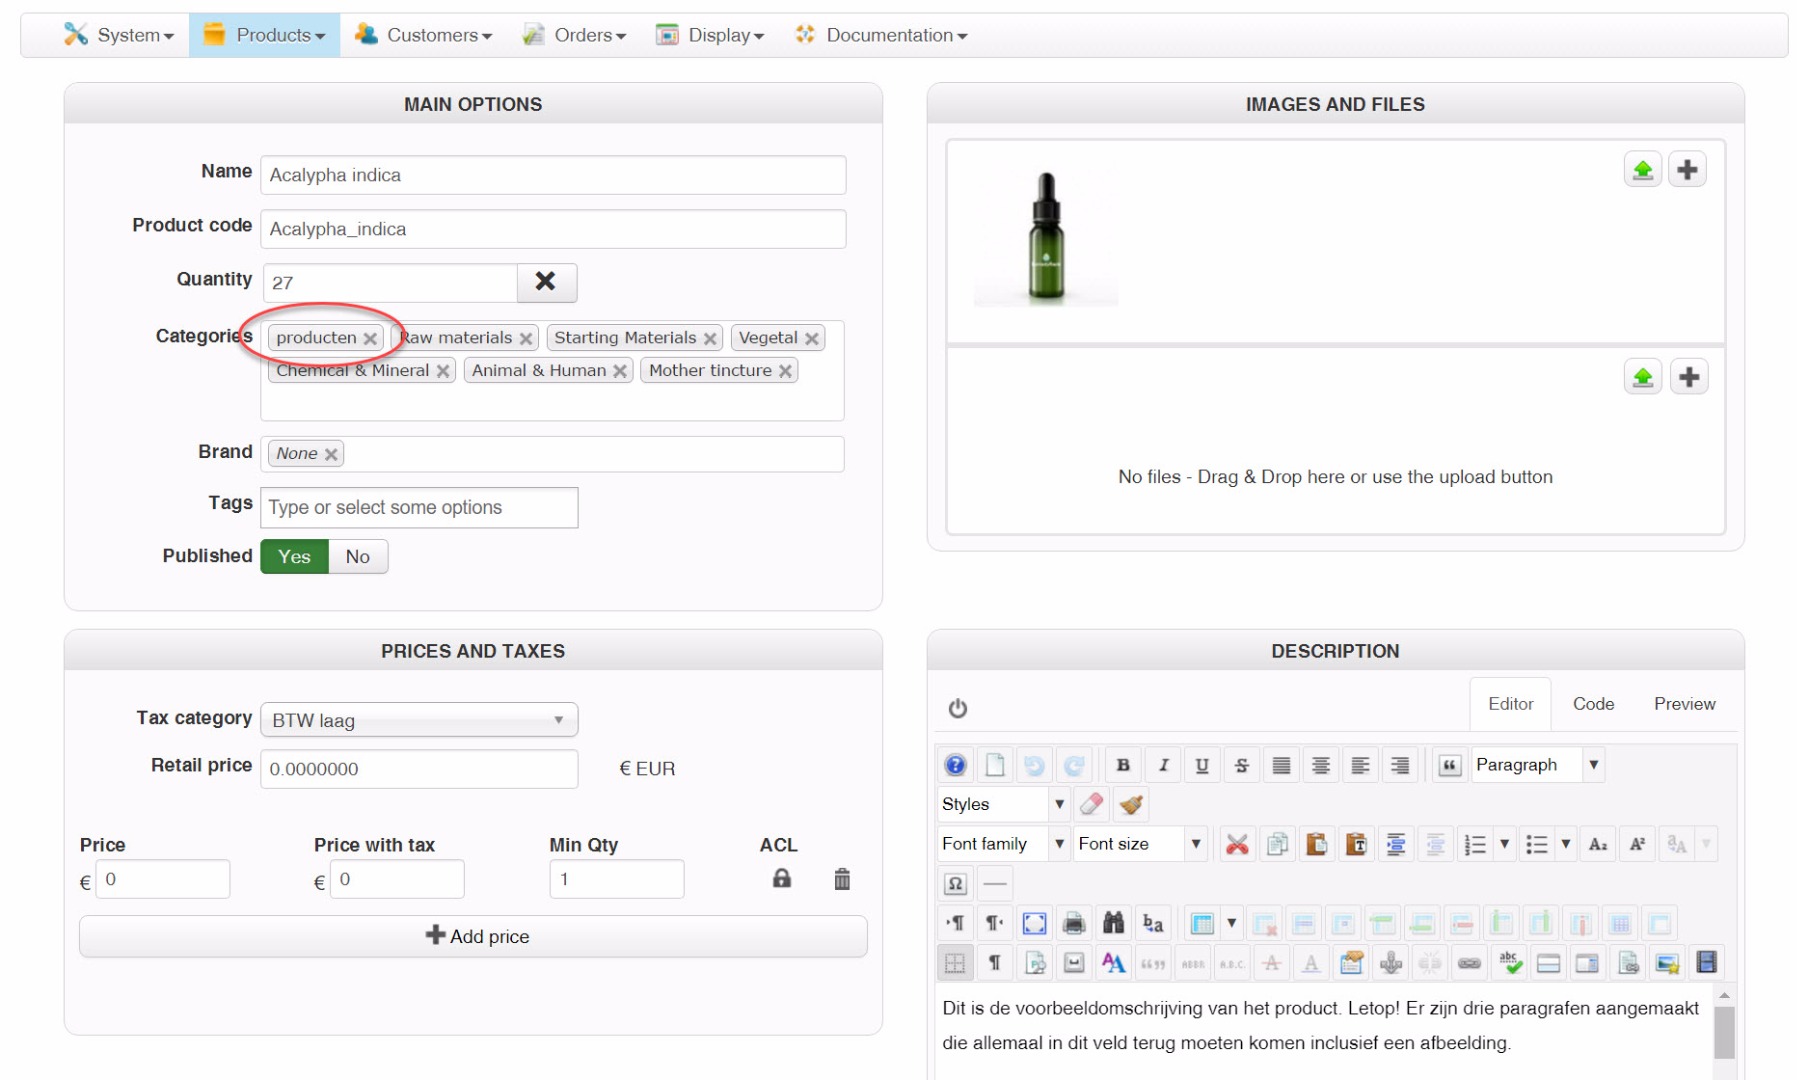Open the Products menu
Image resolution: width=1797 pixels, height=1080 pixels.
265,35
